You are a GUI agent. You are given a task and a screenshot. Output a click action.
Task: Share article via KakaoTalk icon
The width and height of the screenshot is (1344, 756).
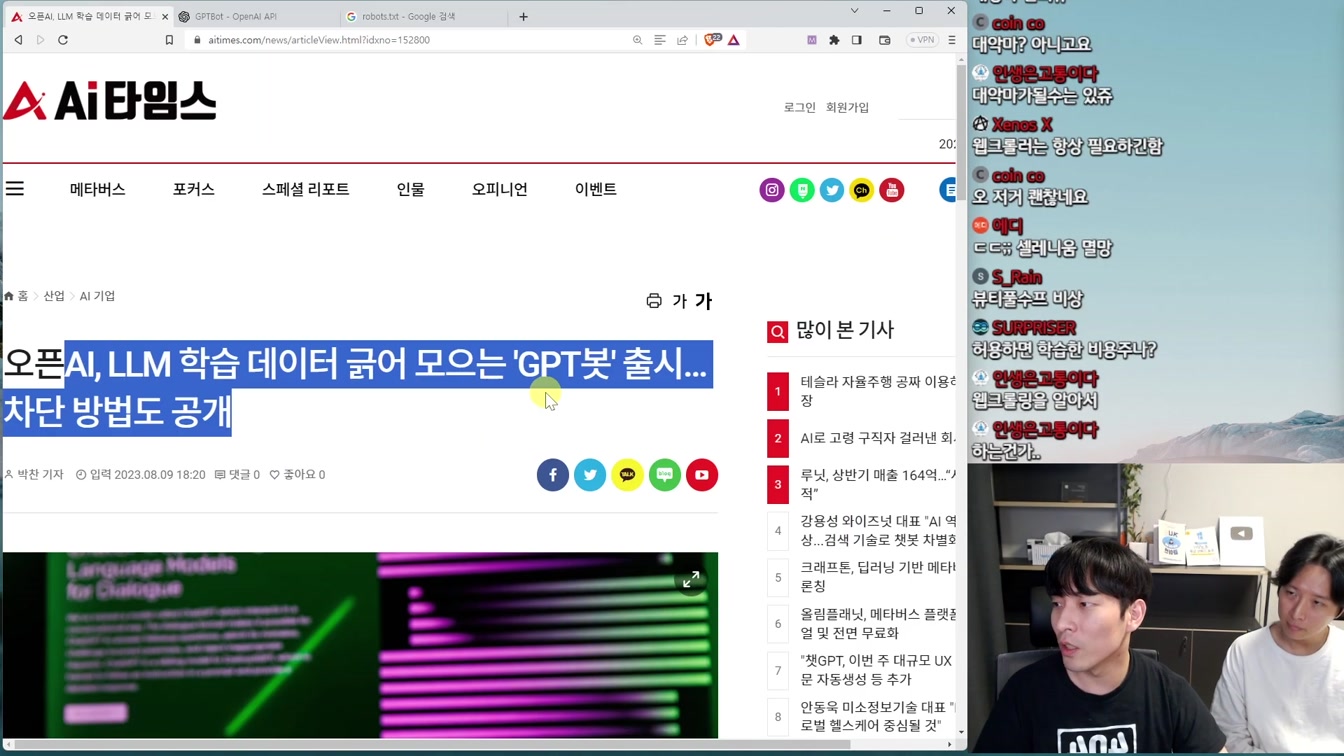(x=627, y=475)
